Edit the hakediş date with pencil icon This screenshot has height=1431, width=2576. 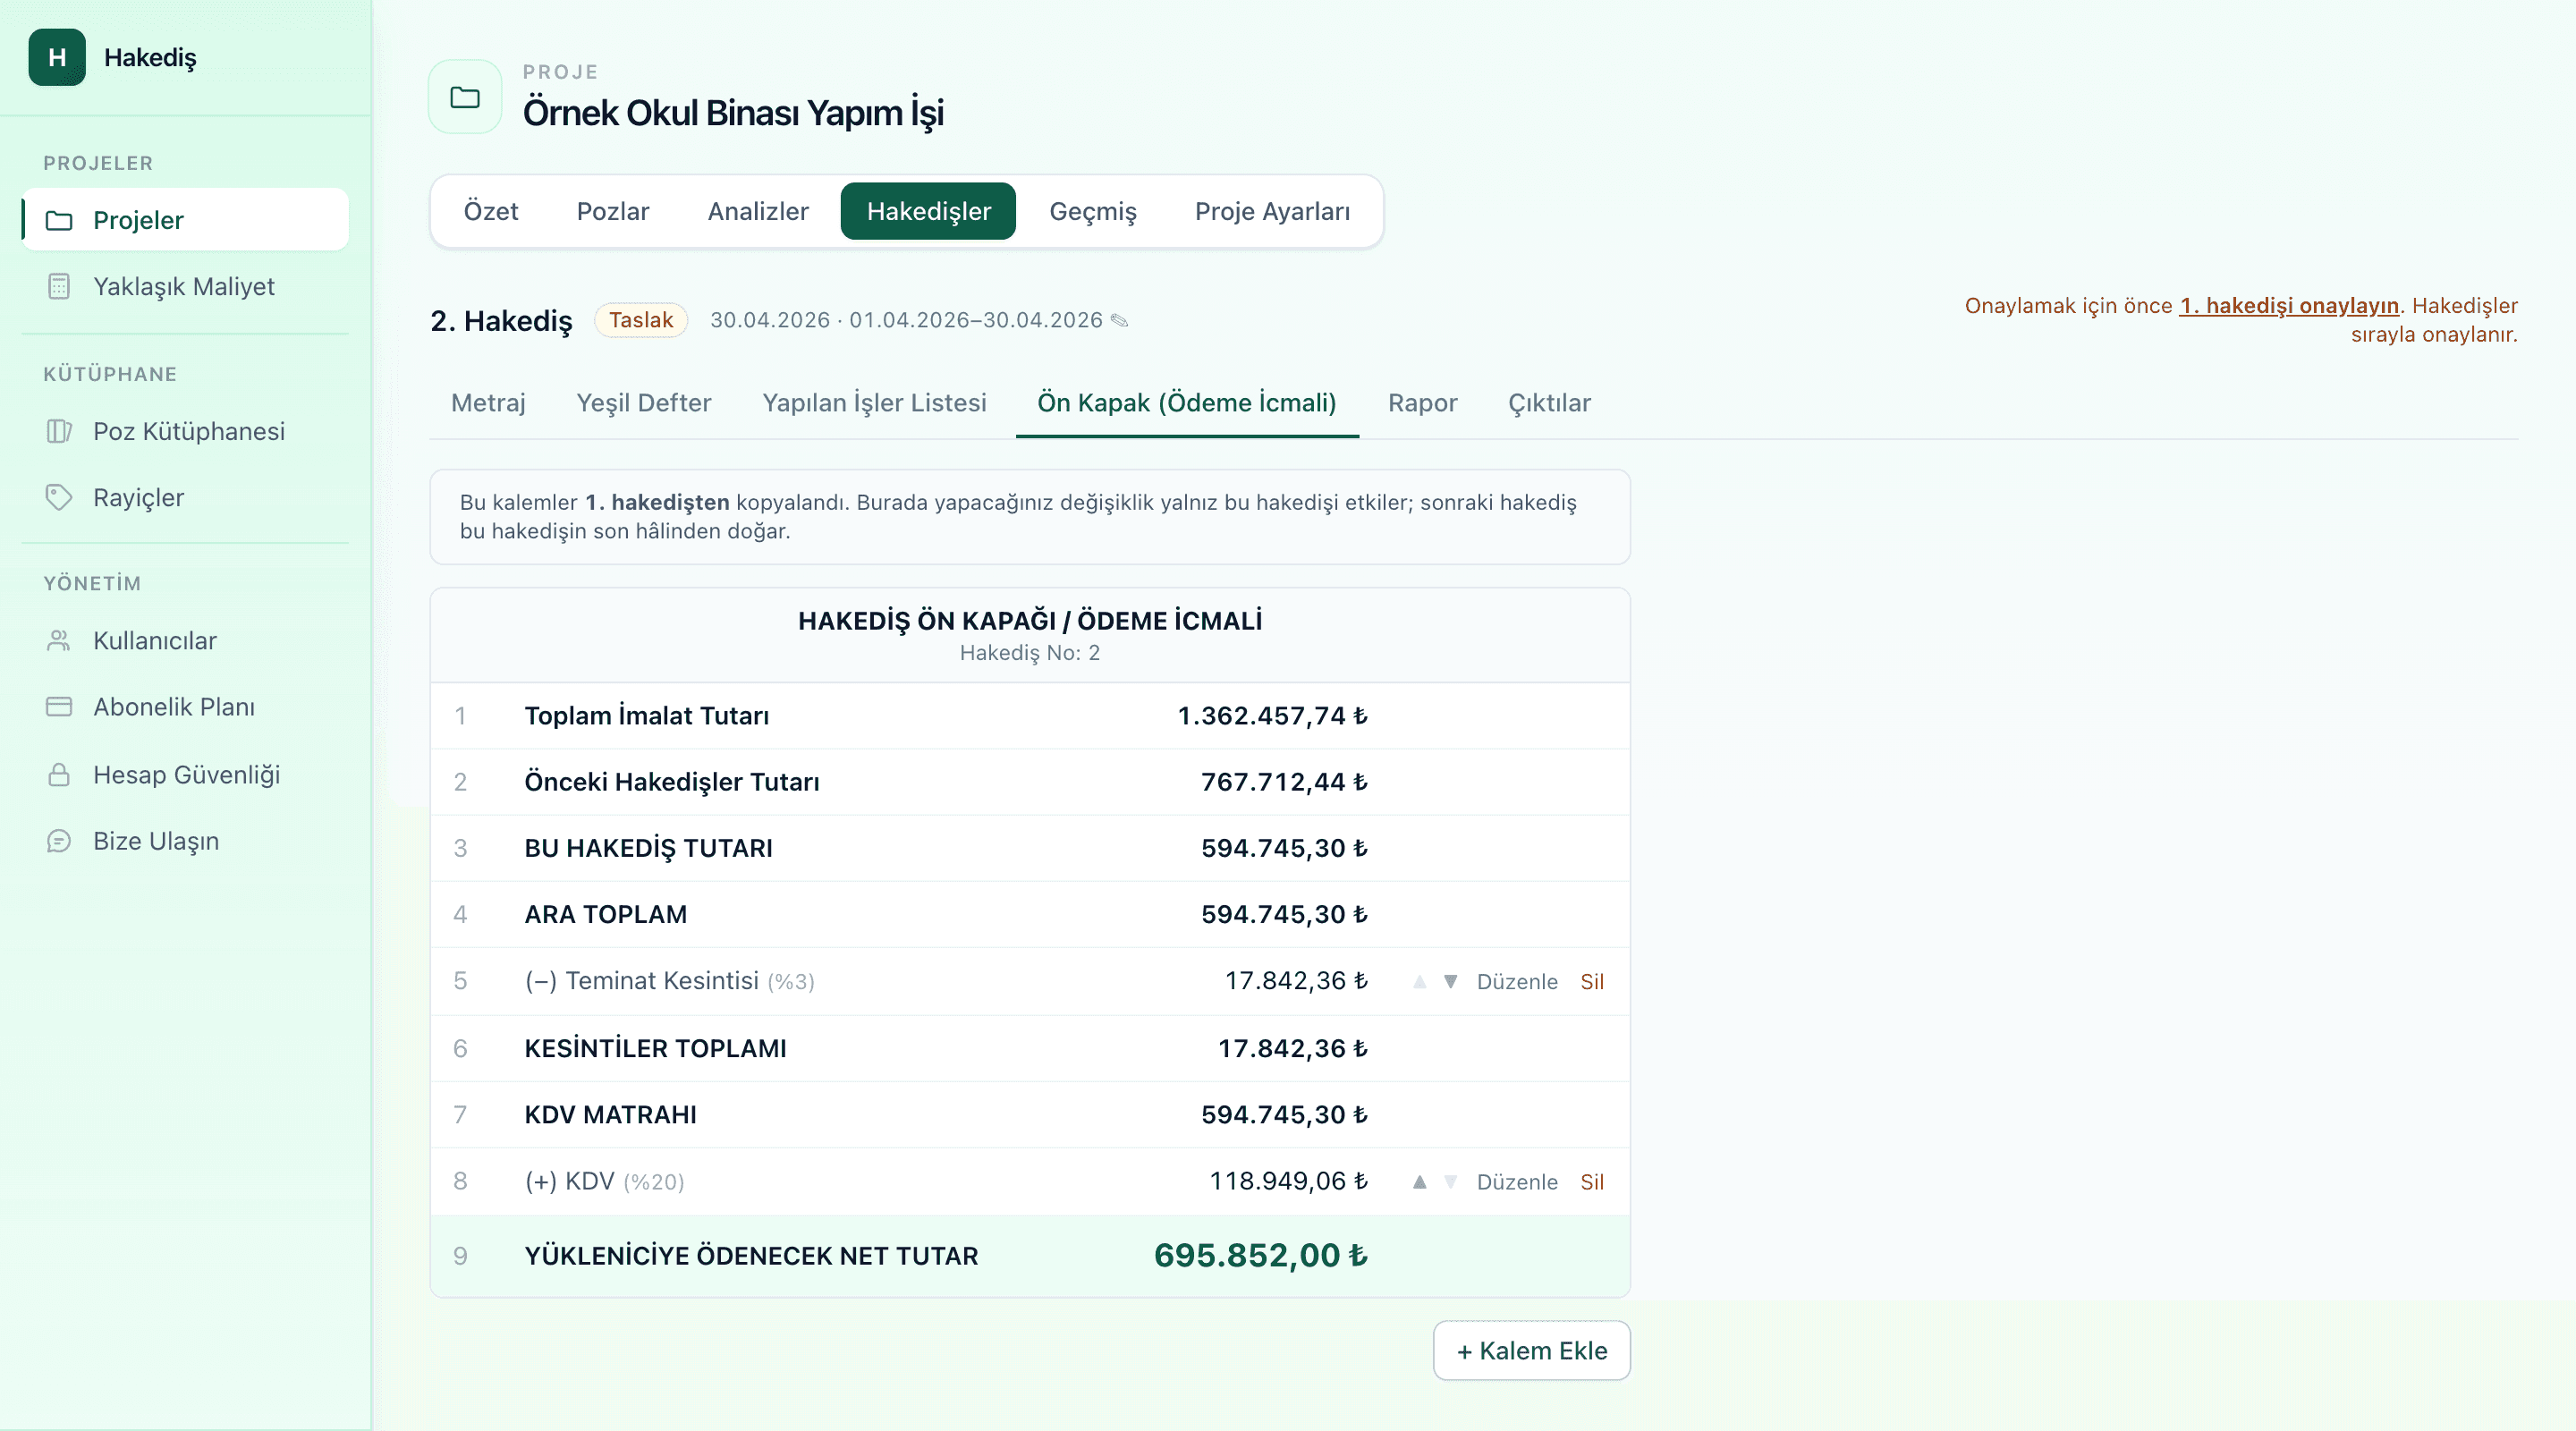[1120, 320]
